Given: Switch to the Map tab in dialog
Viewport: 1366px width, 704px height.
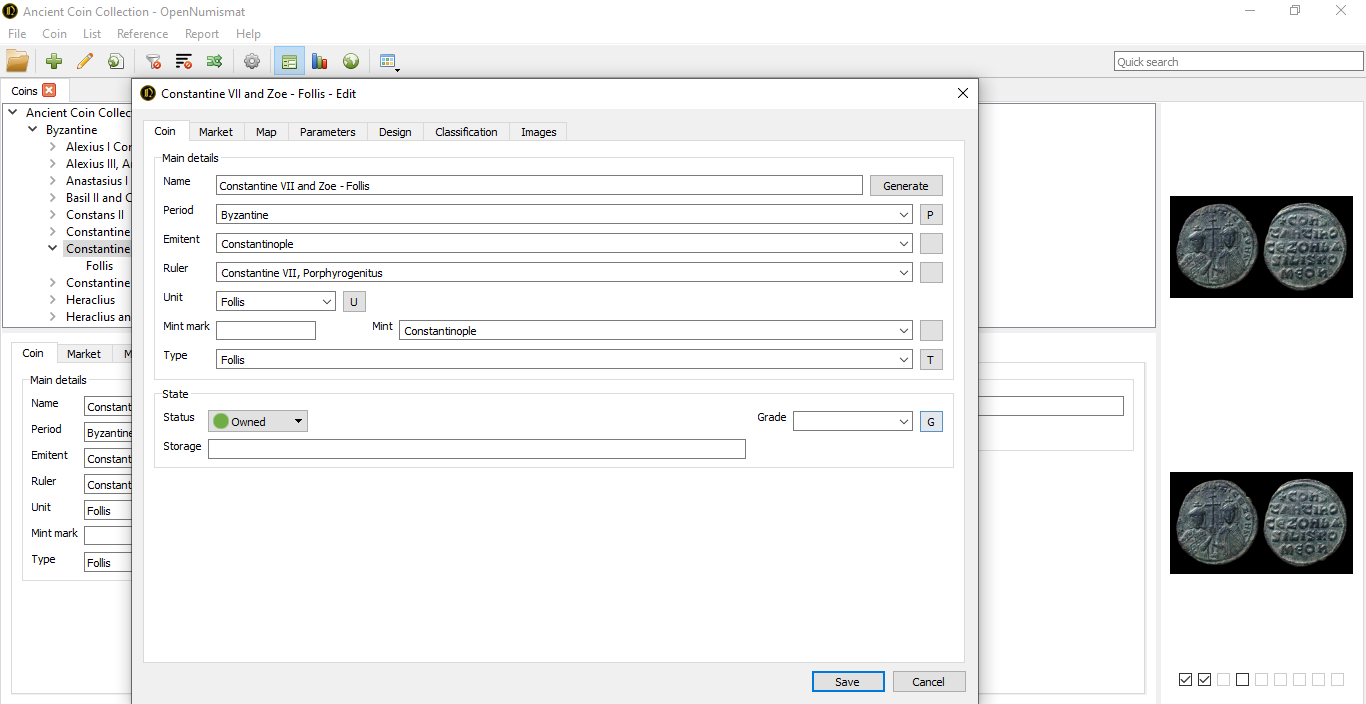Looking at the screenshot, I should [266, 132].
